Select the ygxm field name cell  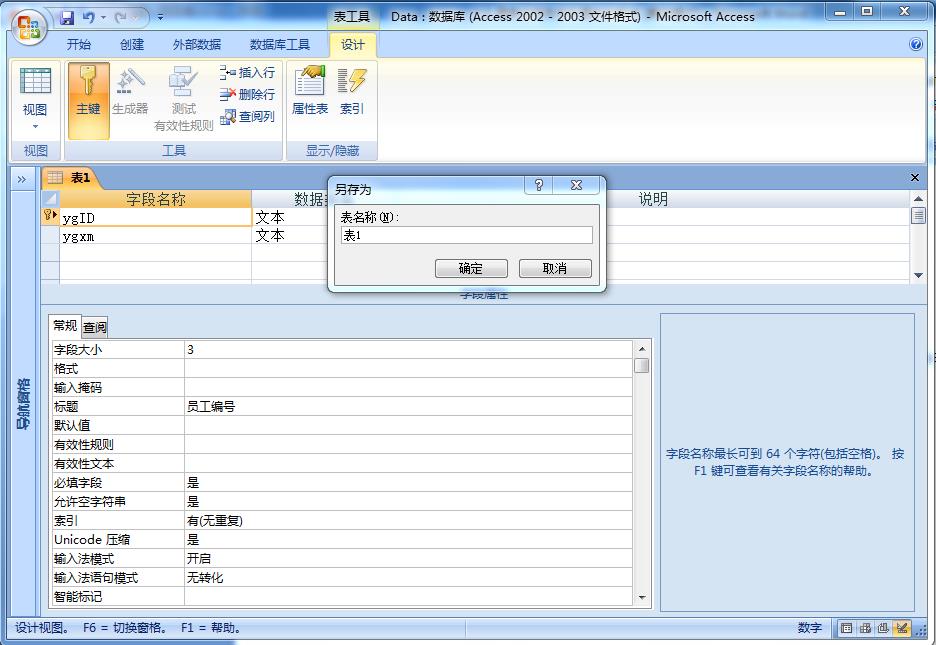click(155, 236)
